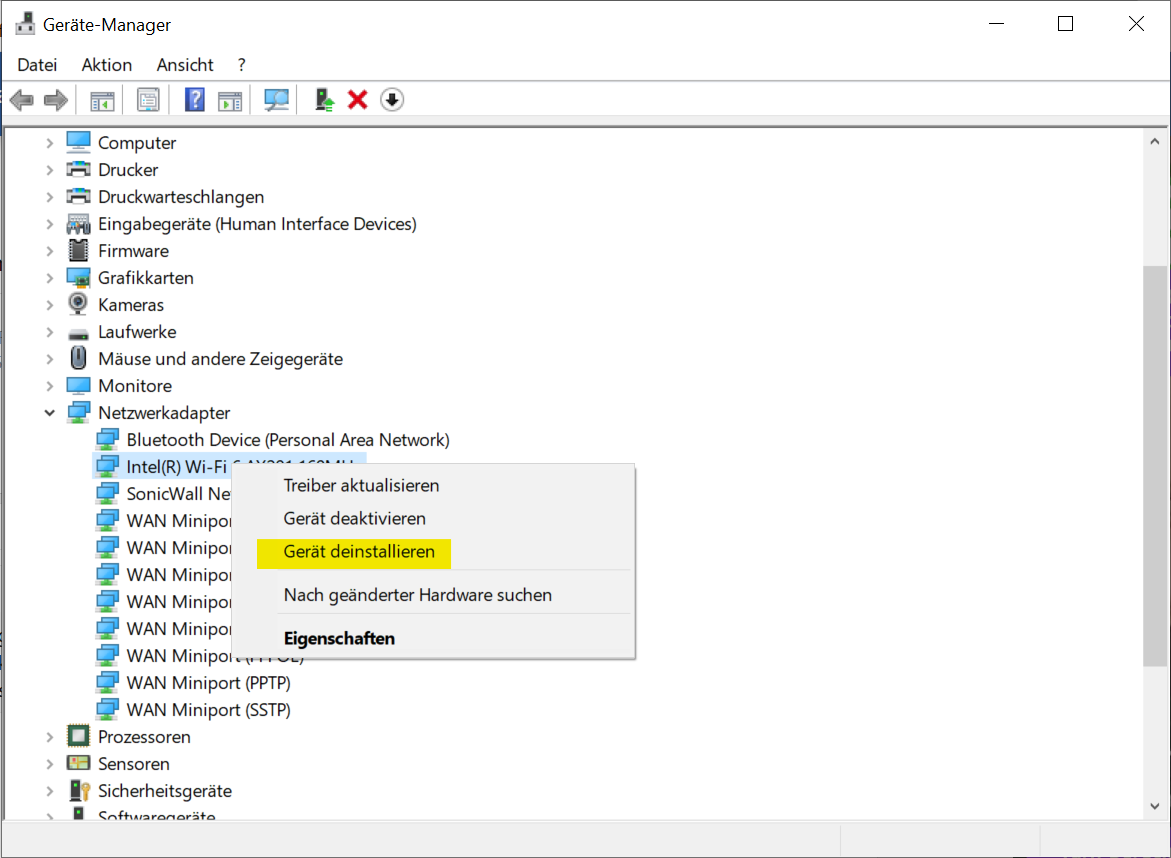This screenshot has height=858, width=1171.
Task: Click the vertical scrollbar thumb
Action: [x=1155, y=465]
